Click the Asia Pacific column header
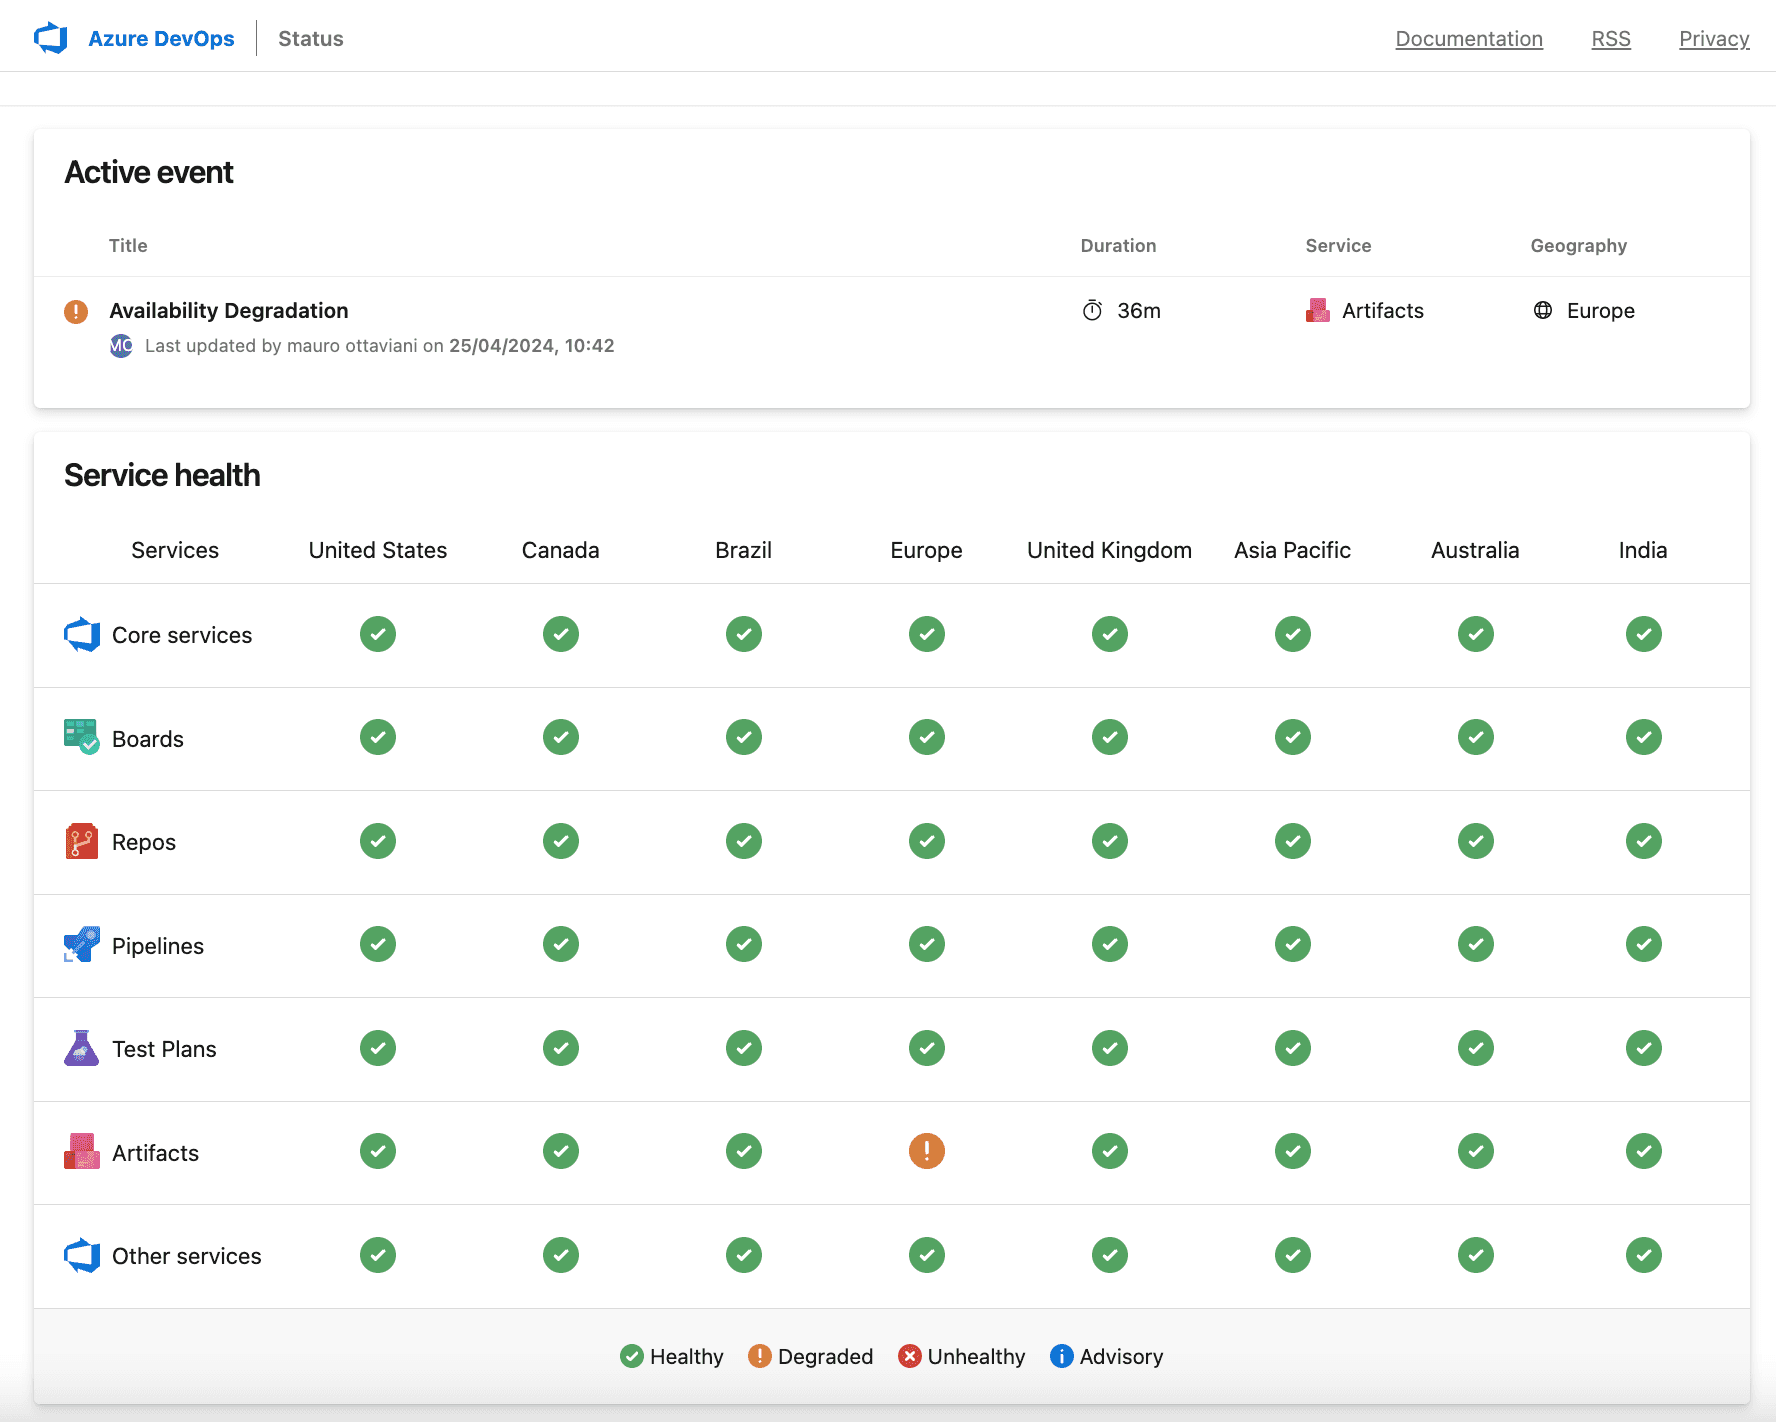1776x1422 pixels. pos(1293,550)
